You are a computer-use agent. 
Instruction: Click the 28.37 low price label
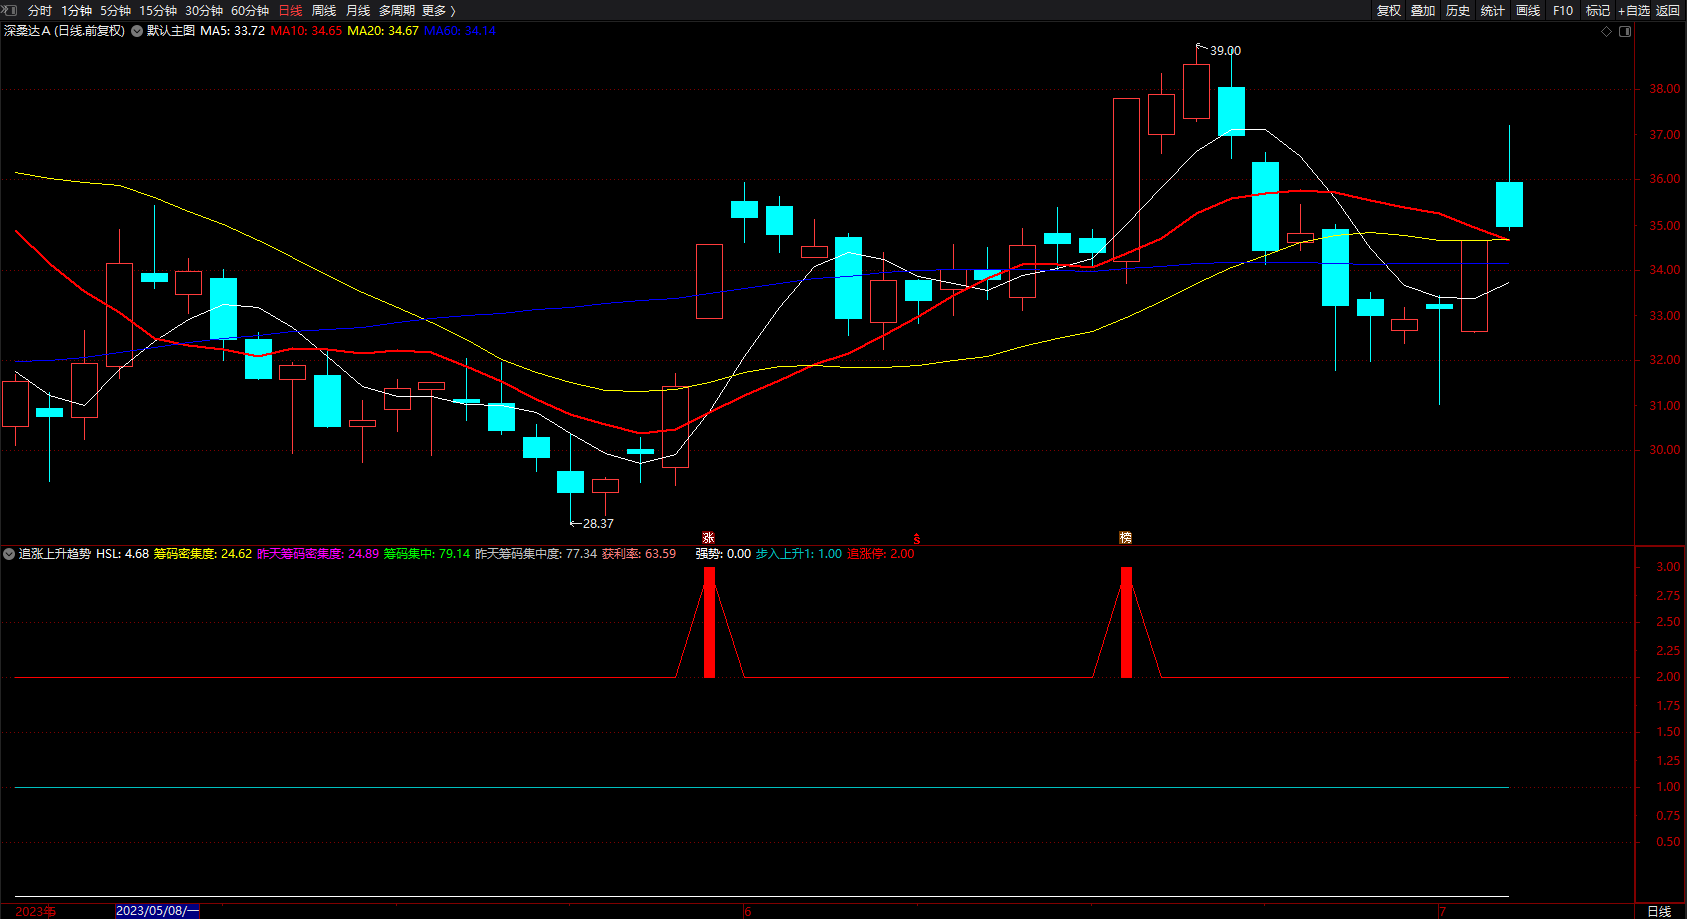point(598,524)
